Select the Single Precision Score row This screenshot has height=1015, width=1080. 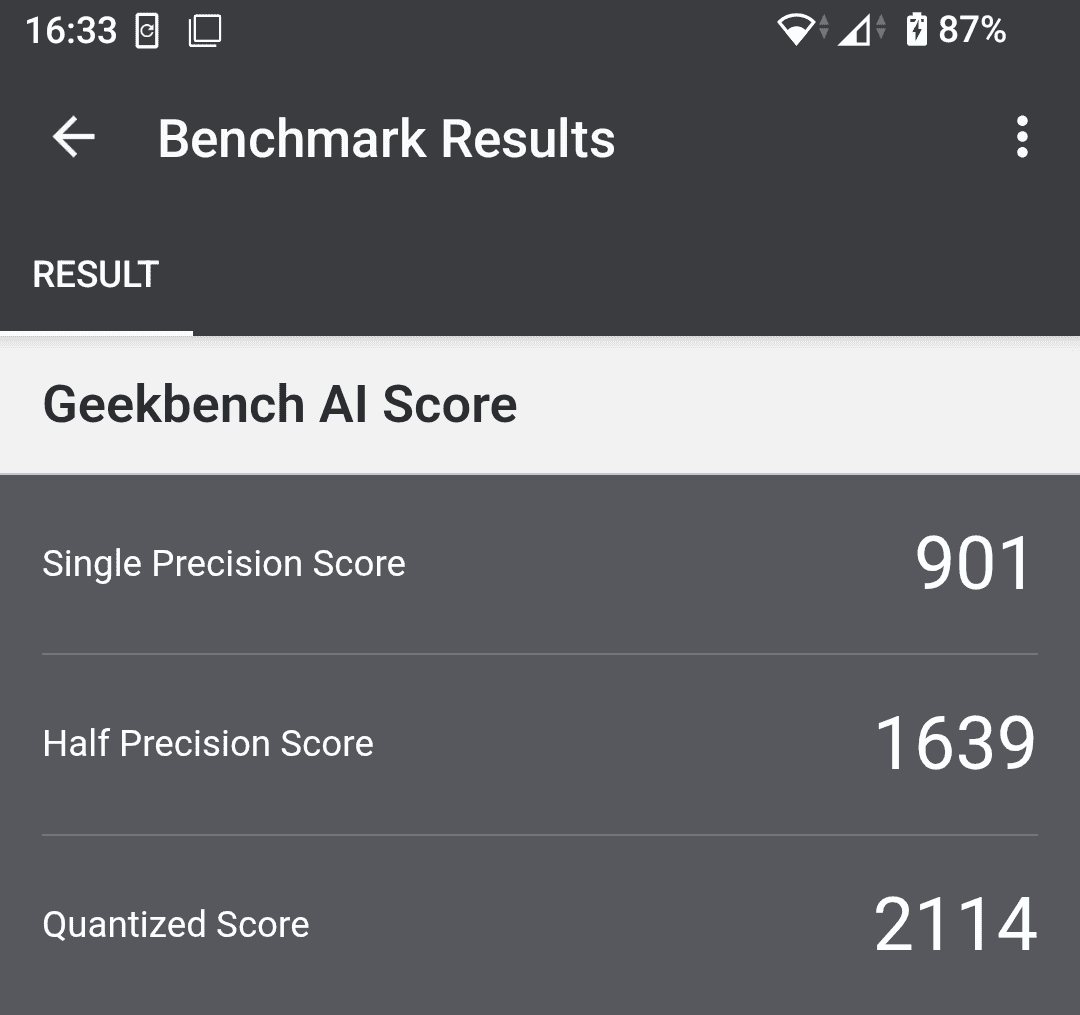coord(540,563)
